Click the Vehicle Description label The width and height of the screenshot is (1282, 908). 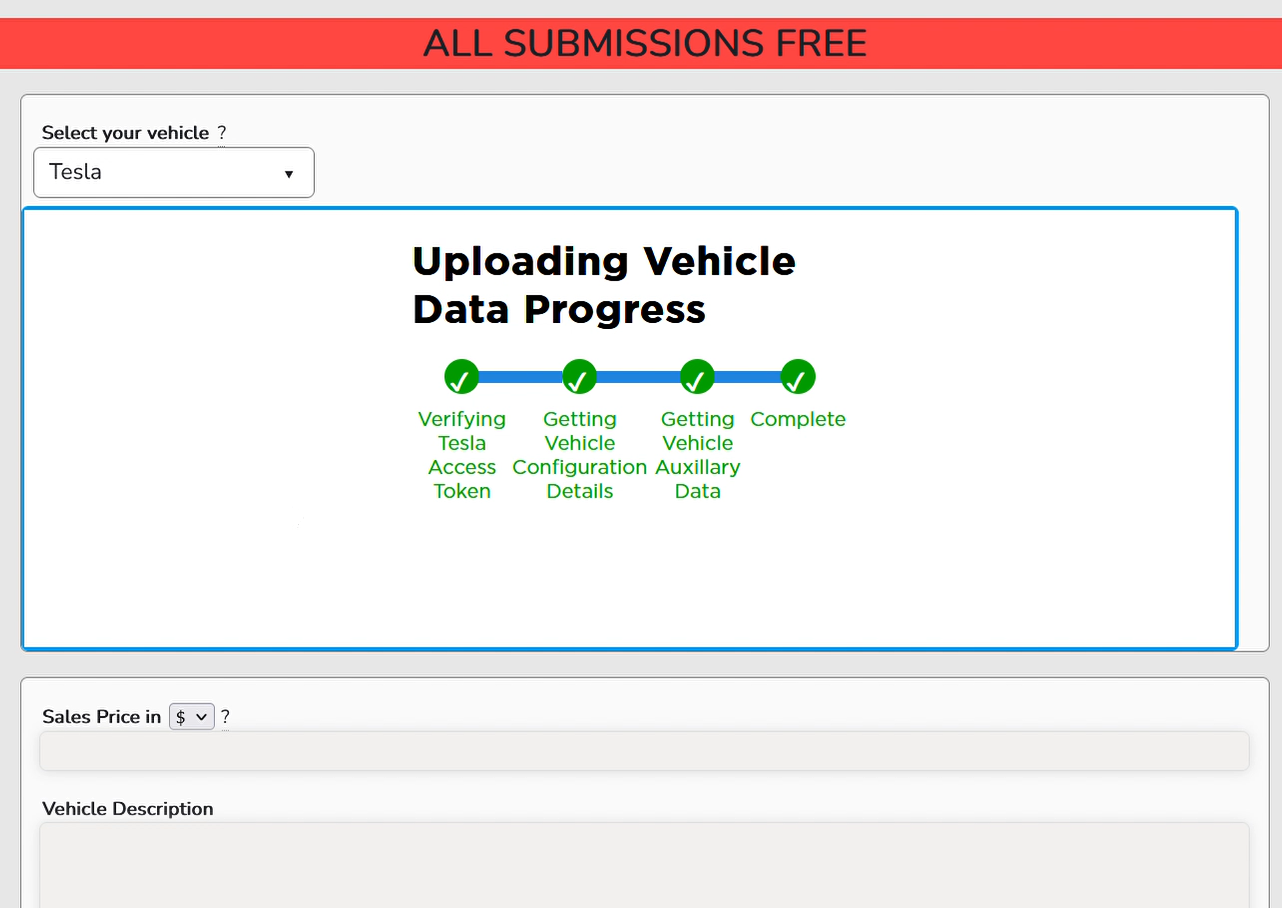(x=128, y=809)
